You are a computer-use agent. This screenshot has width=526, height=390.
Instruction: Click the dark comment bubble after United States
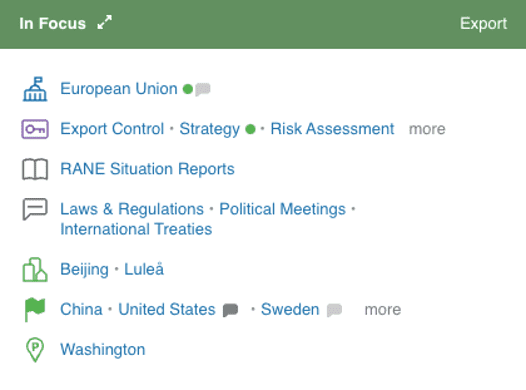tap(230, 310)
